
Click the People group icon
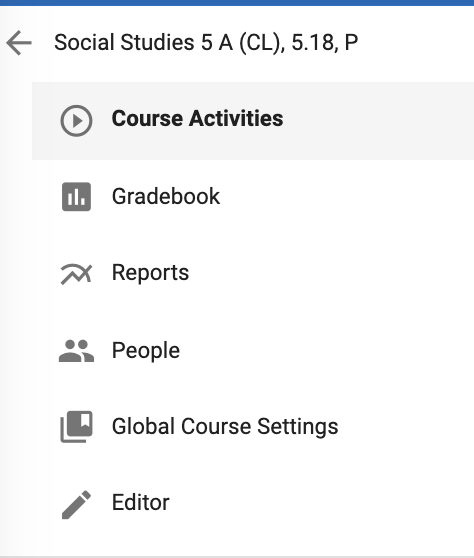click(76, 351)
